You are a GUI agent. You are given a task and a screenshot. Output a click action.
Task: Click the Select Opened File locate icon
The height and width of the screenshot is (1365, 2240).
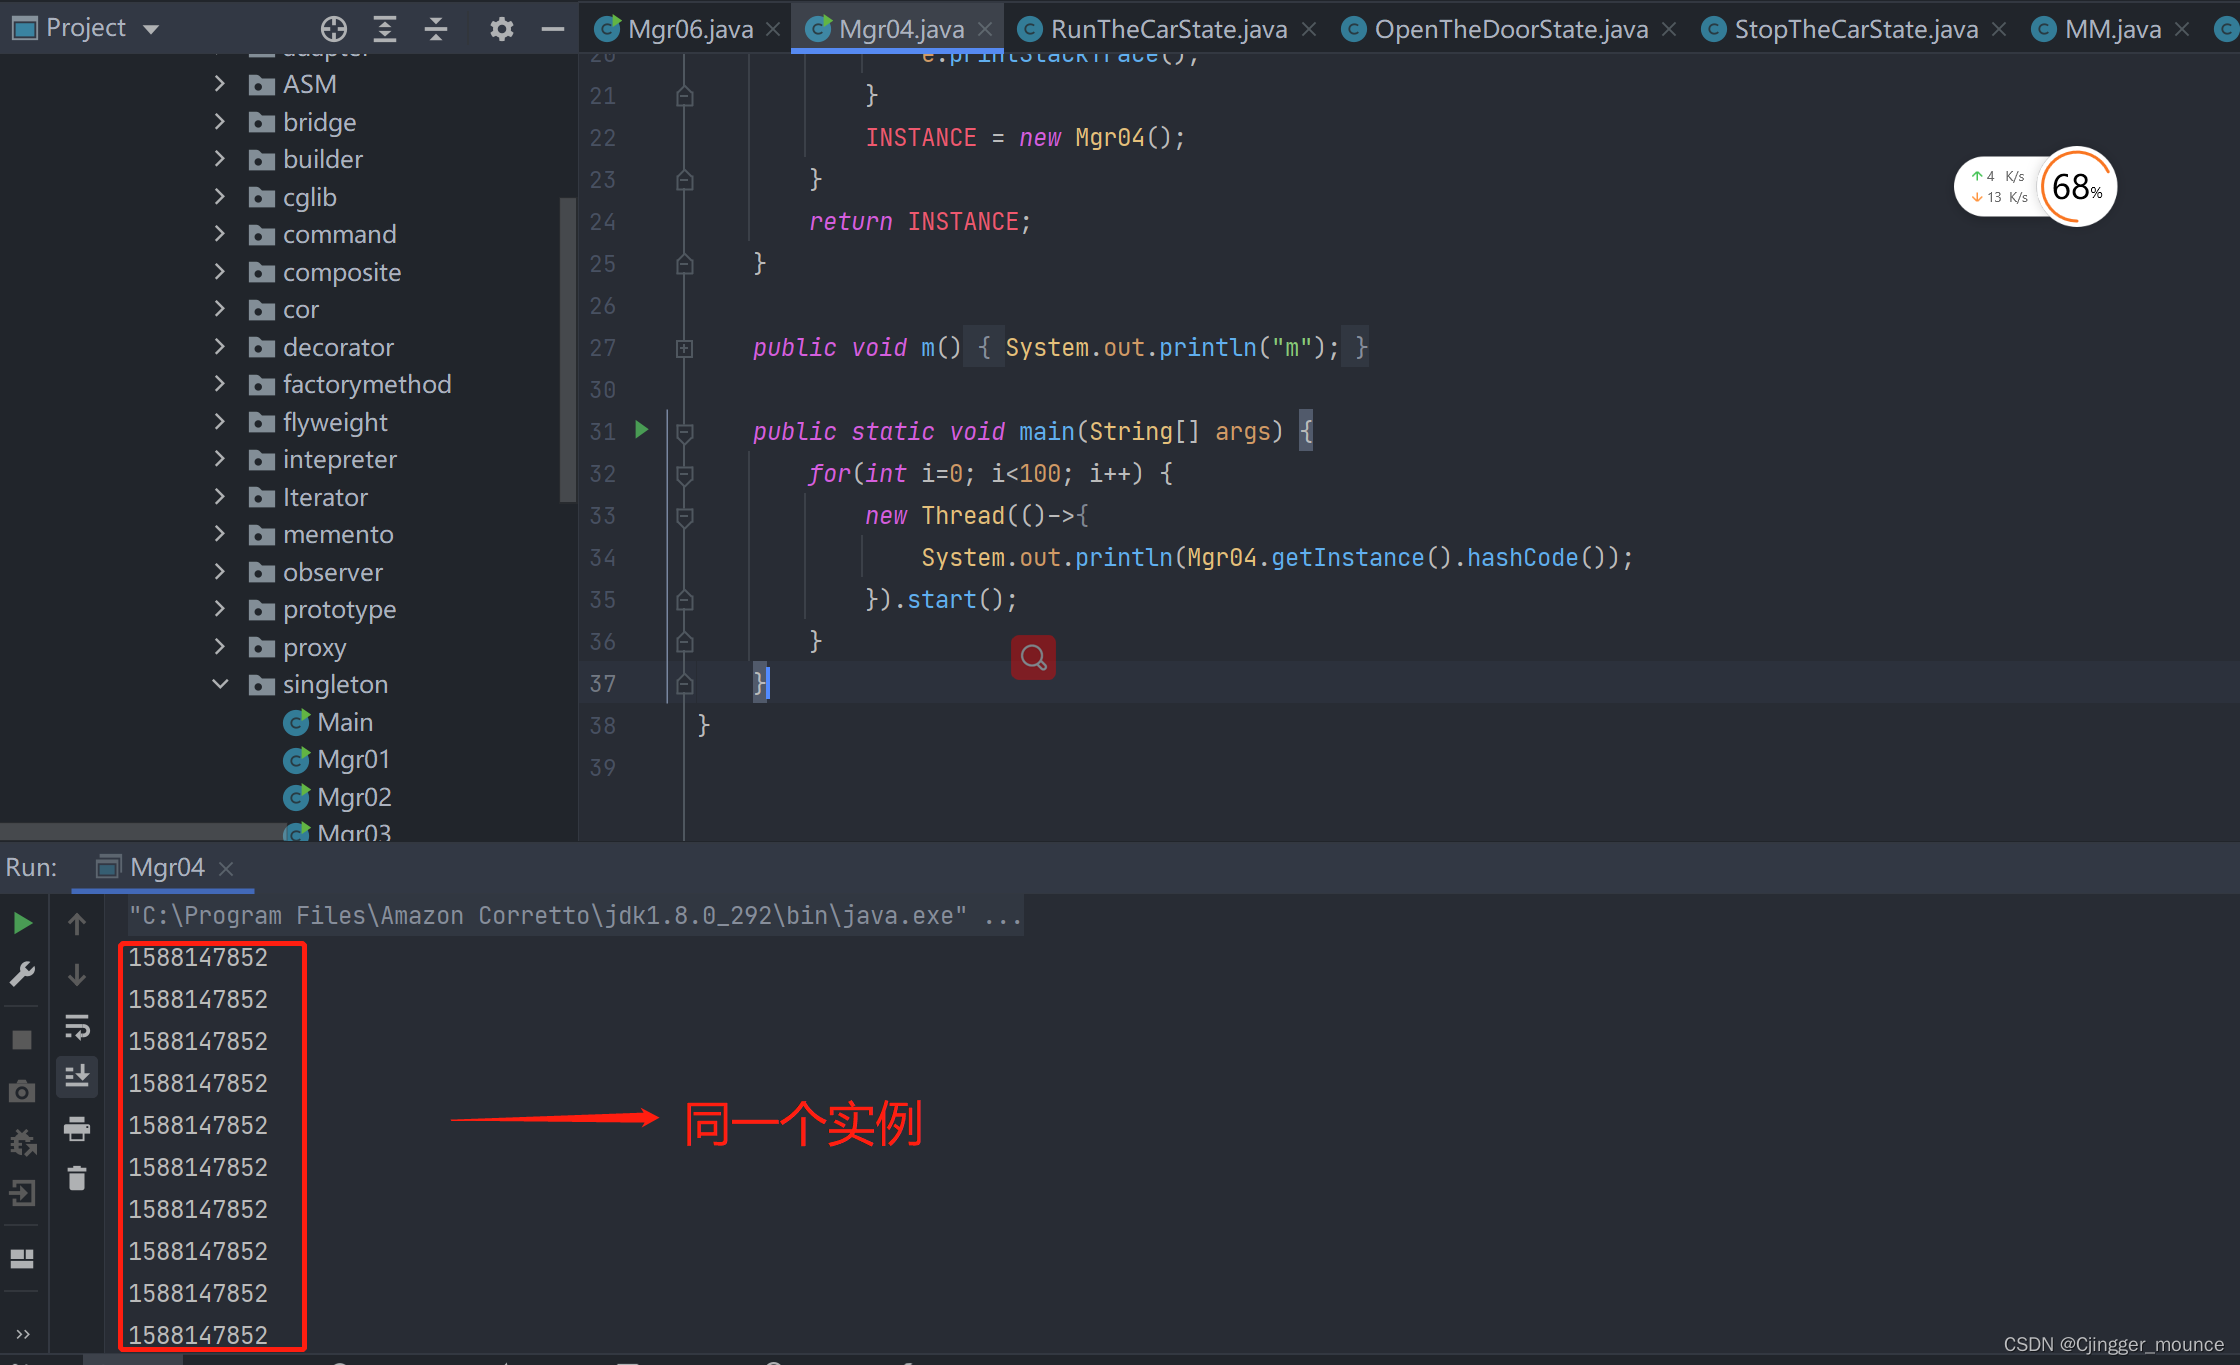click(x=334, y=29)
